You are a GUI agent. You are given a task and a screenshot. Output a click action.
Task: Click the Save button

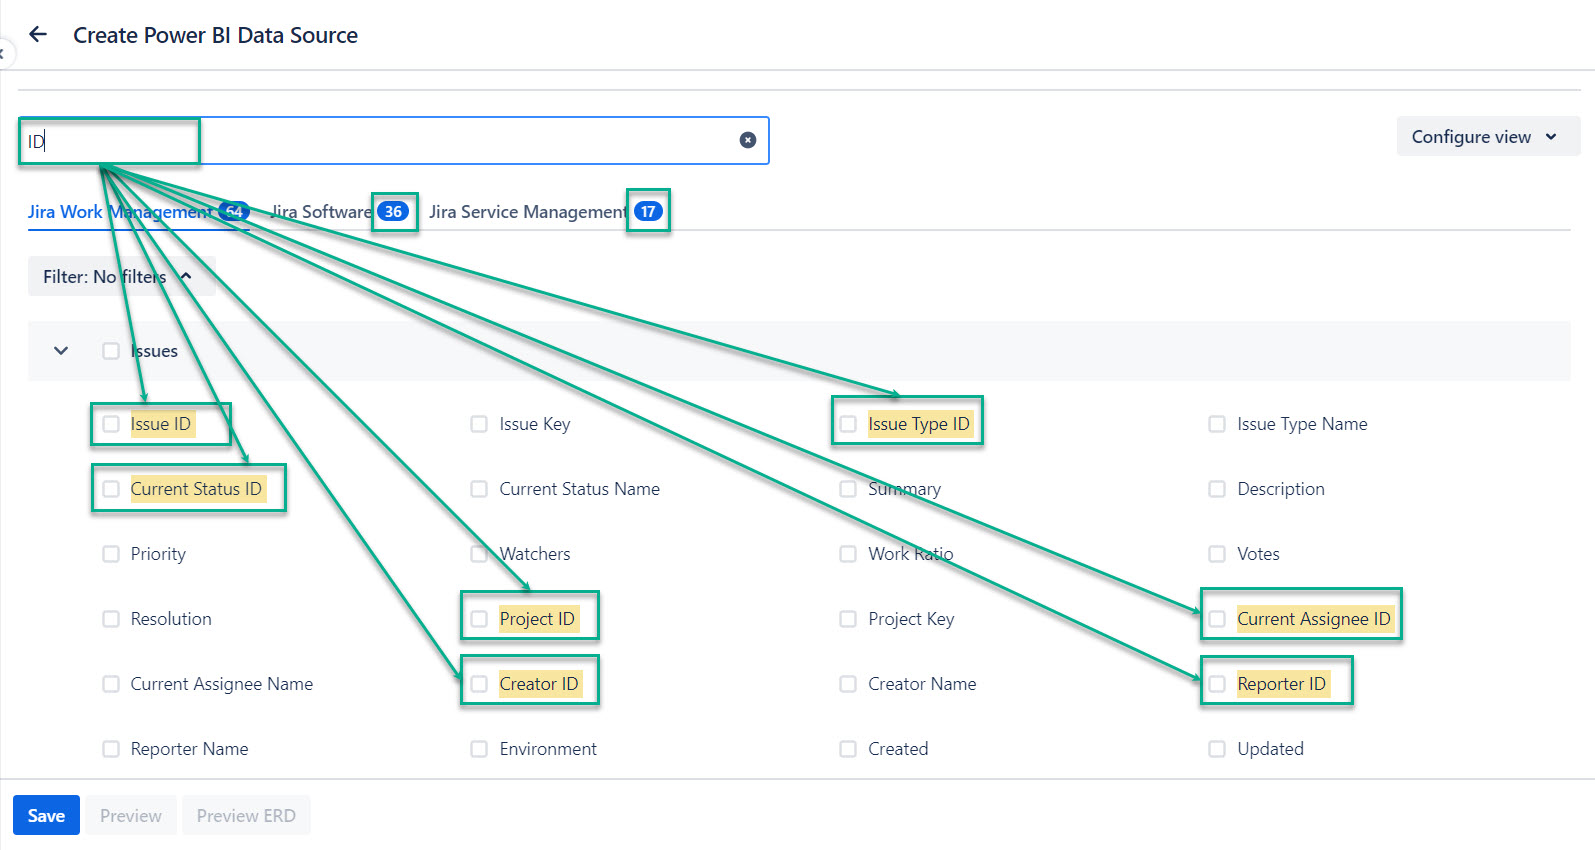coord(46,816)
